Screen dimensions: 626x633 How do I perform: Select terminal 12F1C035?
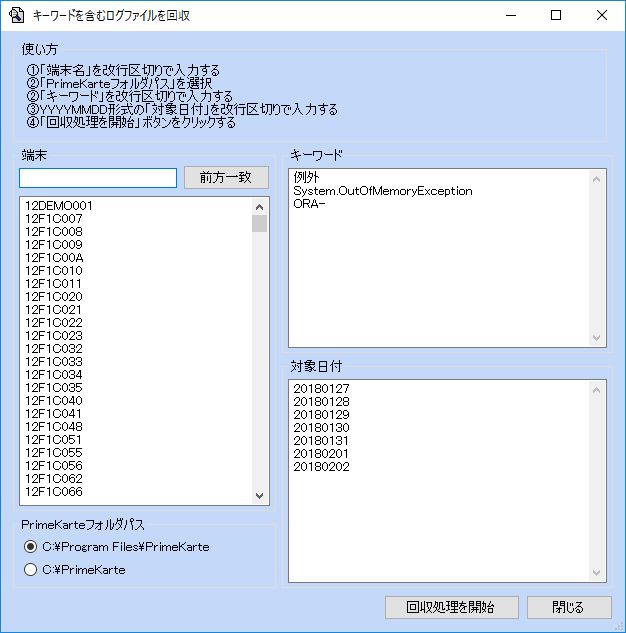coord(54,388)
